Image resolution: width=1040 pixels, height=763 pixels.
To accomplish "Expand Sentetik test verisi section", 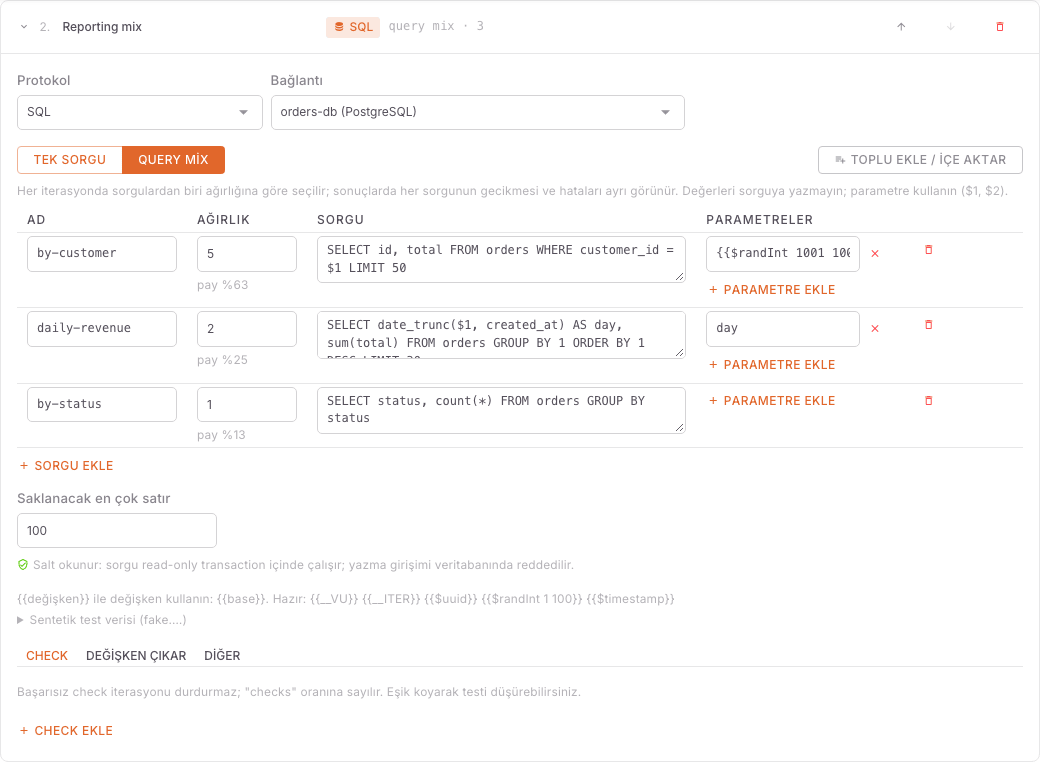I will [101, 620].
